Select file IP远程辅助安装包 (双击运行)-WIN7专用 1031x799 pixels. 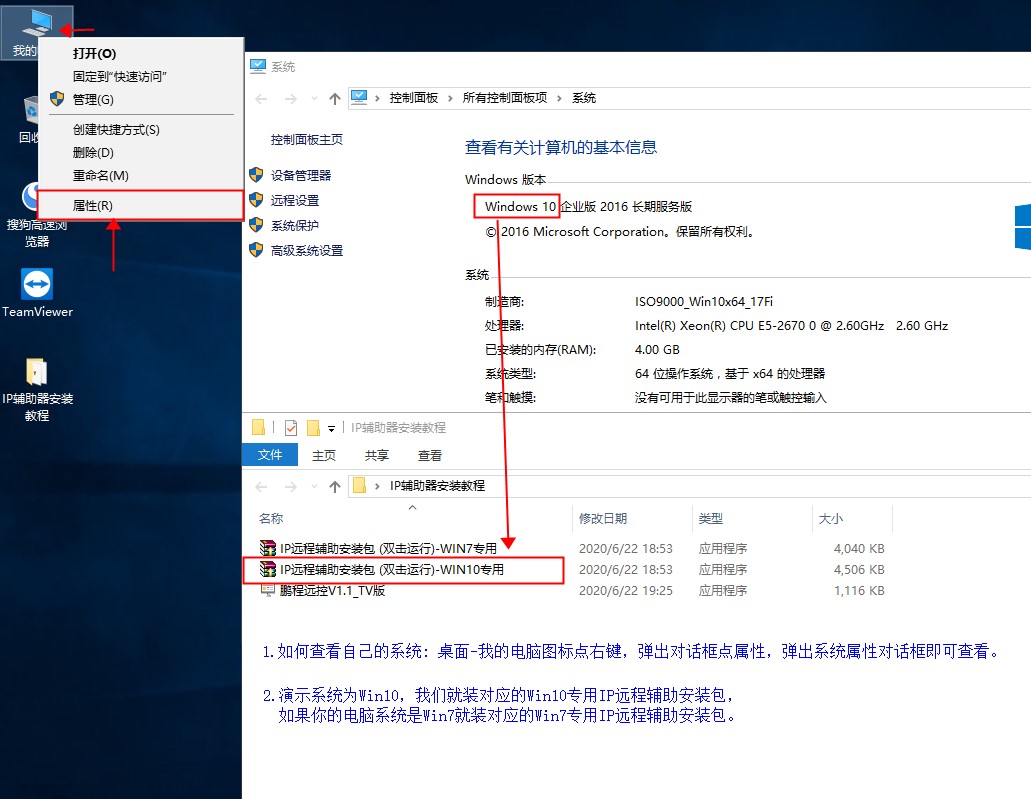click(x=389, y=548)
